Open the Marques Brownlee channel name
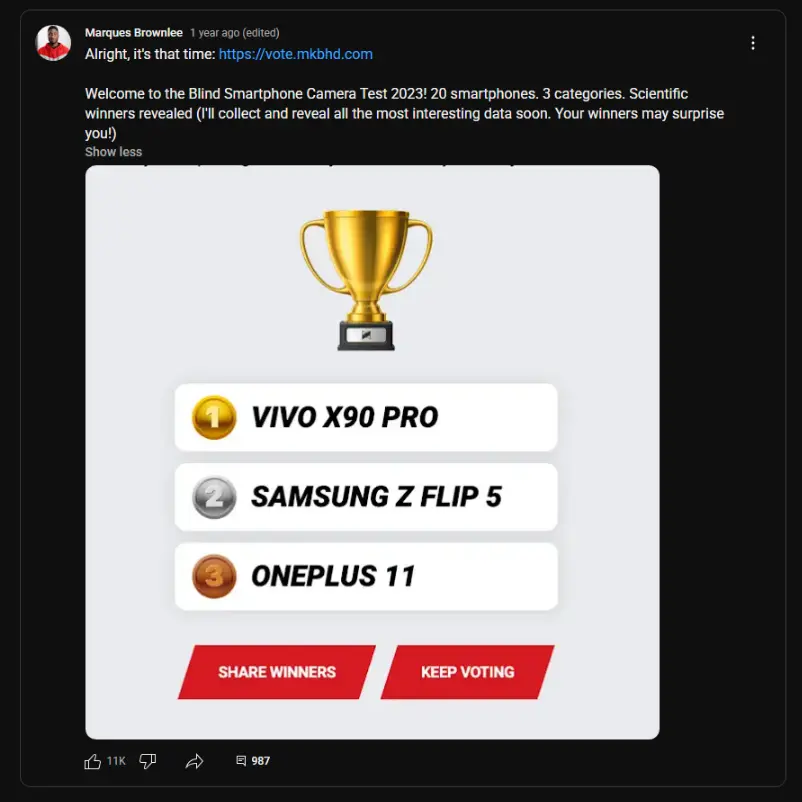The width and height of the screenshot is (802, 802). [x=133, y=33]
